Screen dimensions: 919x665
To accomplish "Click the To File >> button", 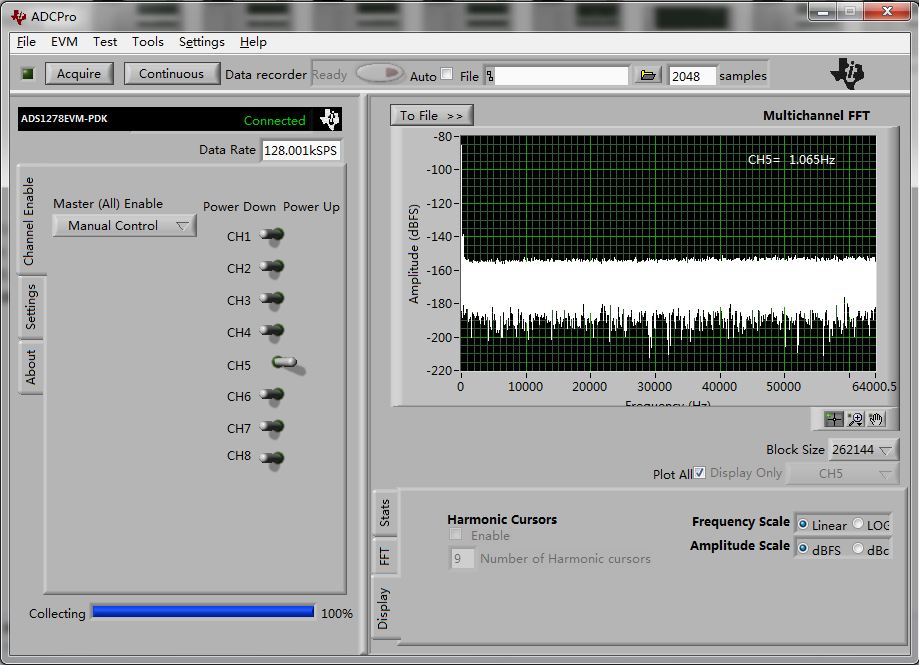I will pyautogui.click(x=431, y=116).
